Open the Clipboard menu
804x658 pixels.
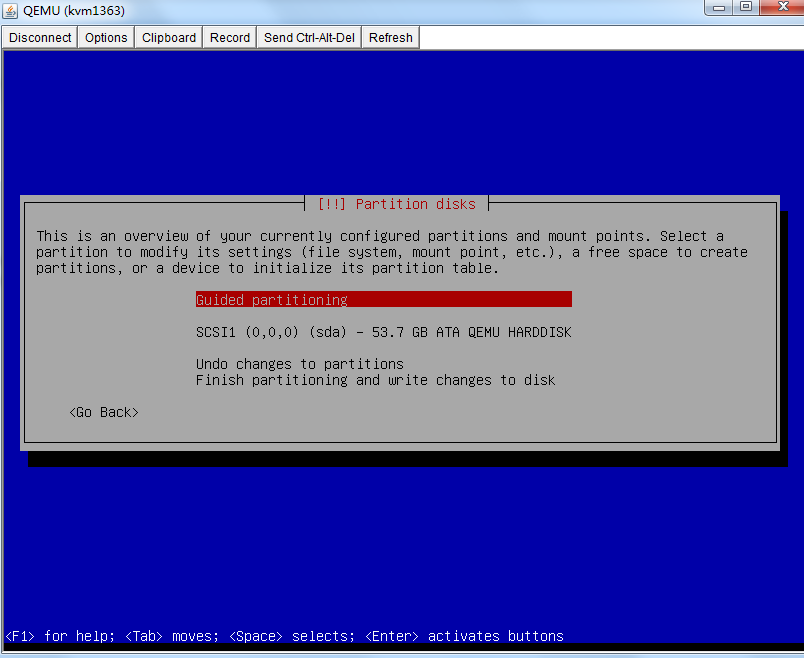click(x=169, y=37)
